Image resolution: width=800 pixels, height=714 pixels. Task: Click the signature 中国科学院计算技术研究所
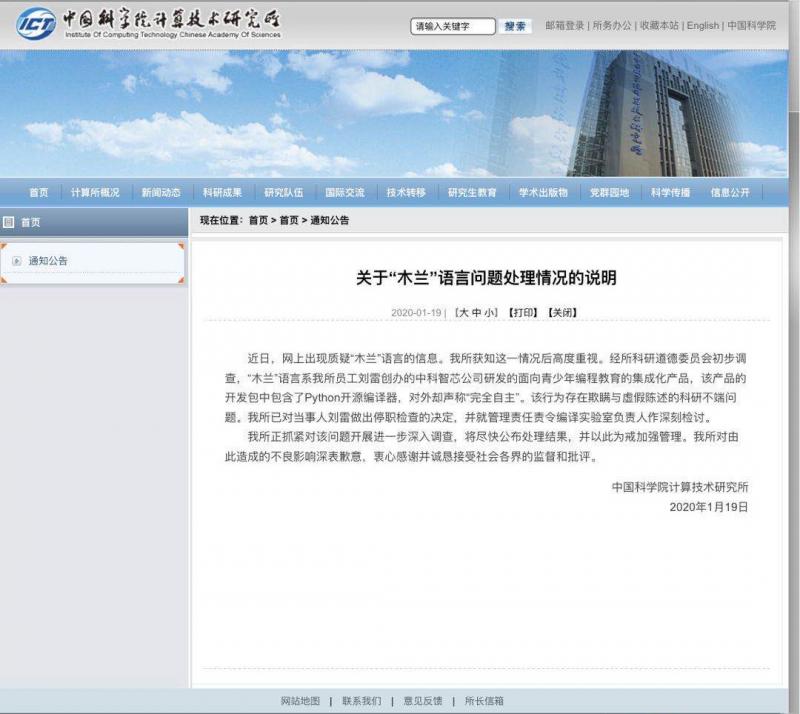(680, 487)
